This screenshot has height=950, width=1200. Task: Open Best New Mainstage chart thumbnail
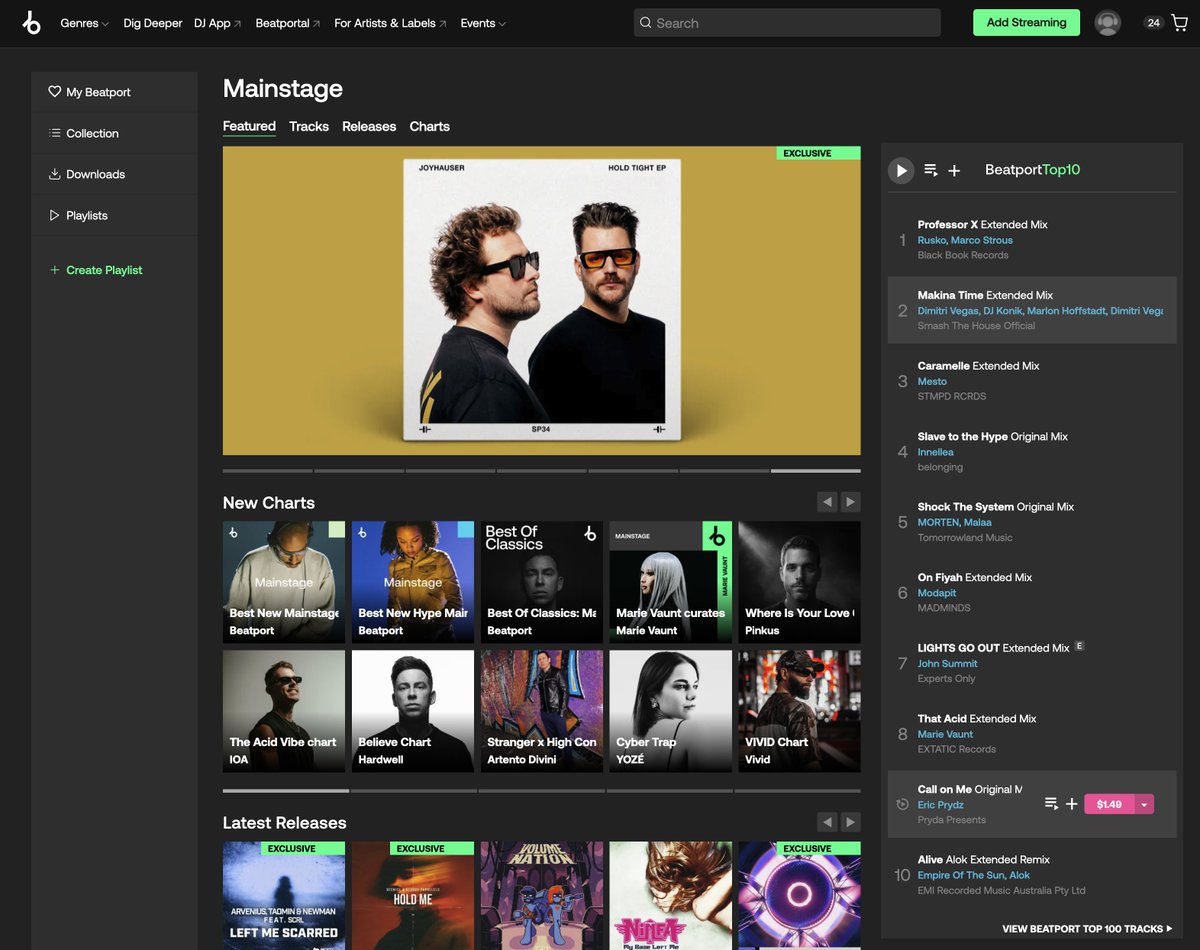(284, 582)
